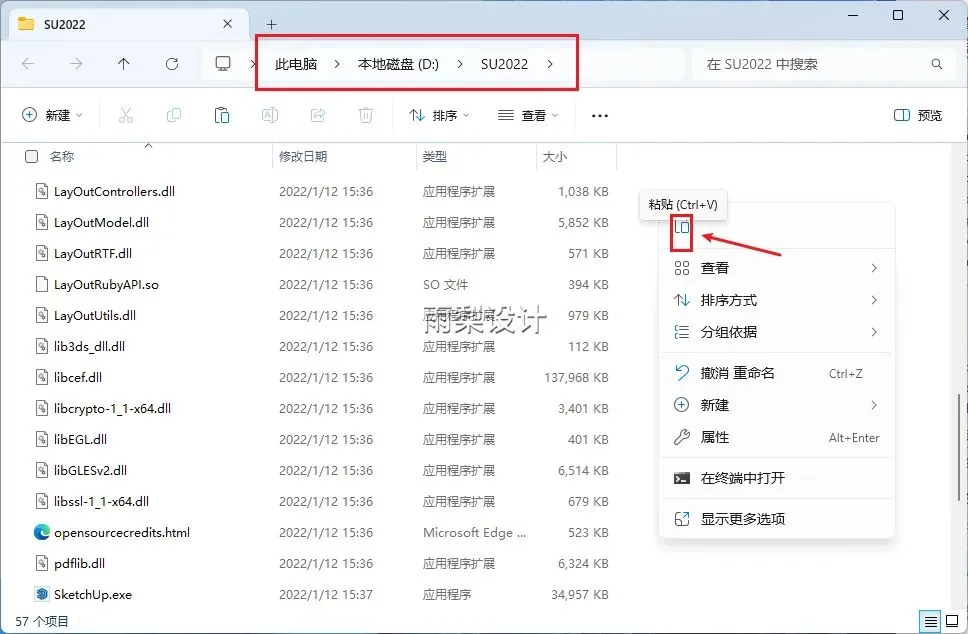Click the SketchUp.exe application icon

[41, 594]
